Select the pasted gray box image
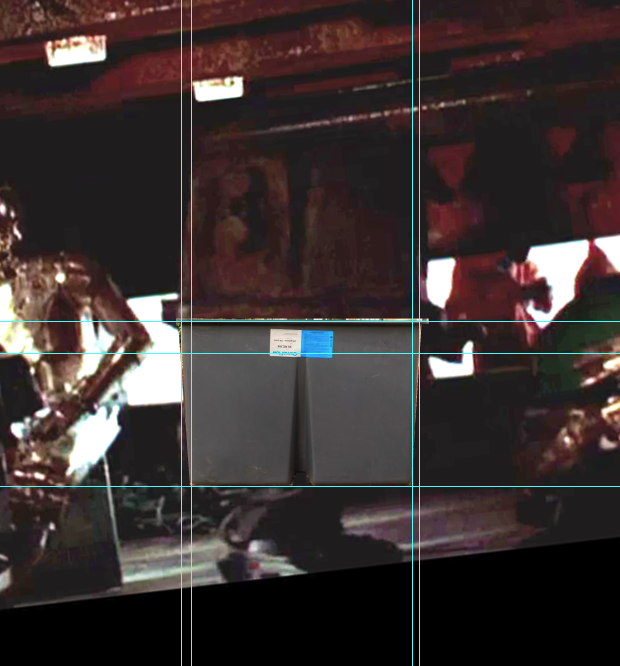 point(301,403)
